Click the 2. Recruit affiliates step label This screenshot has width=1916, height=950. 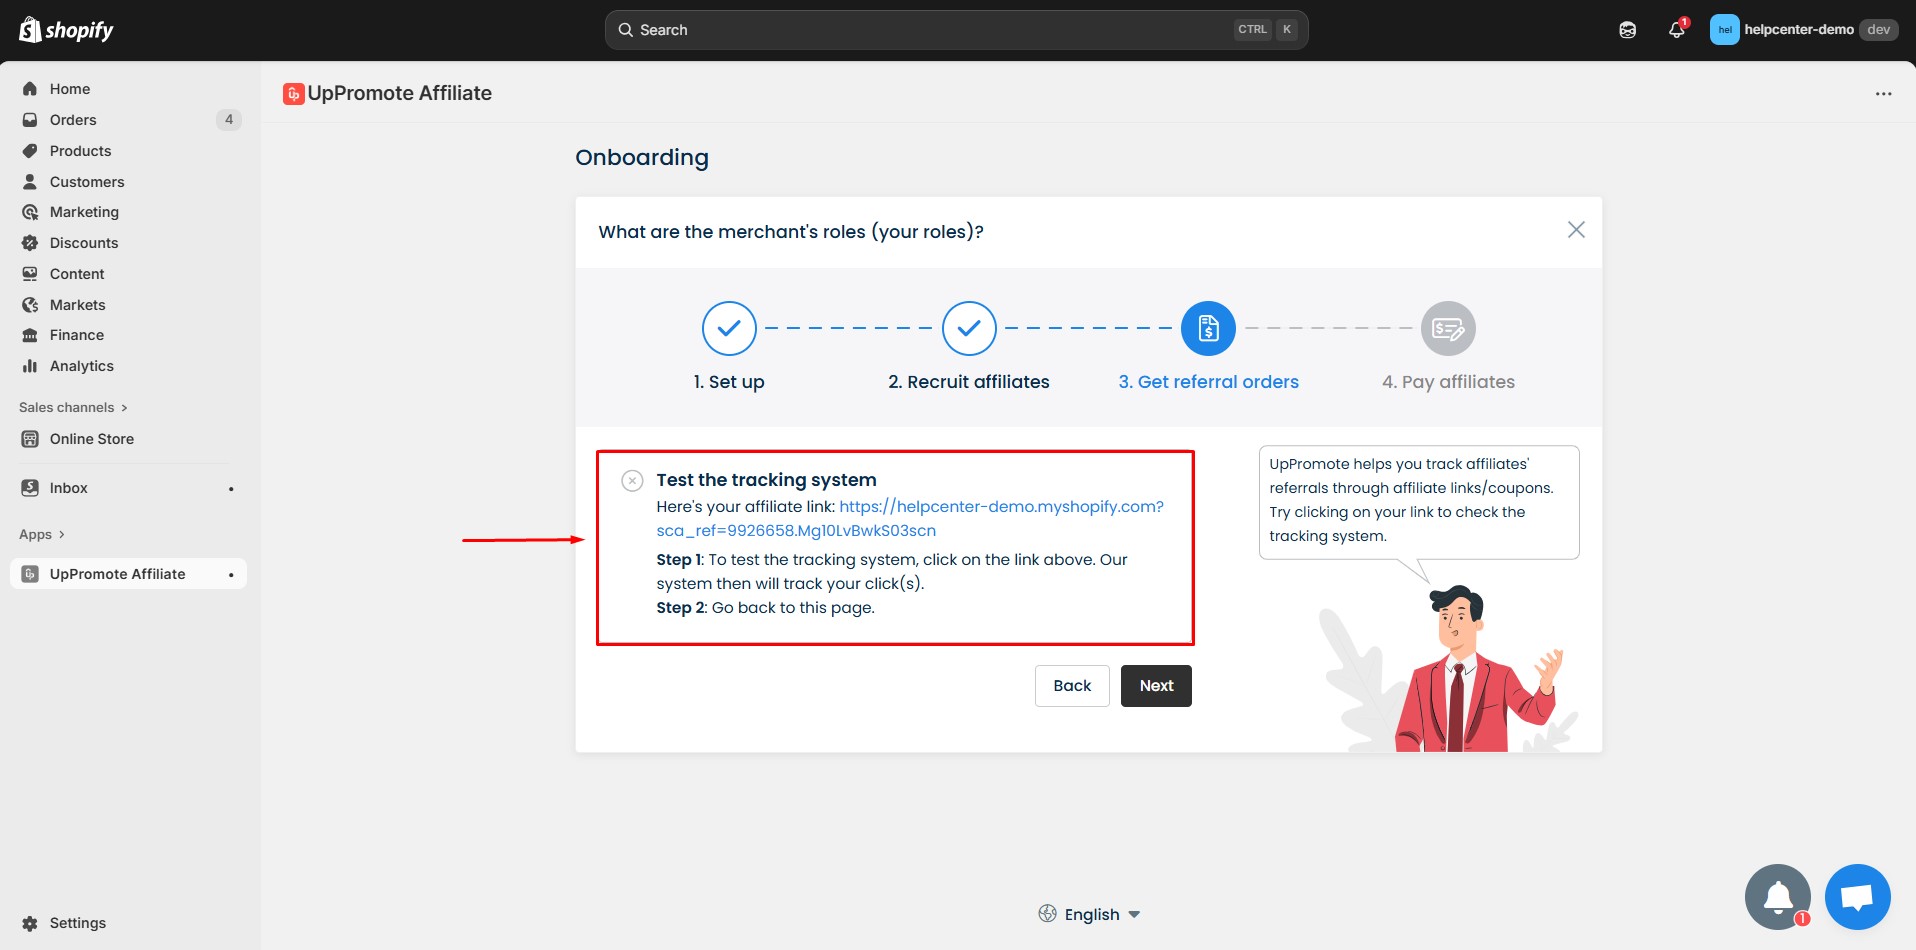tap(969, 382)
